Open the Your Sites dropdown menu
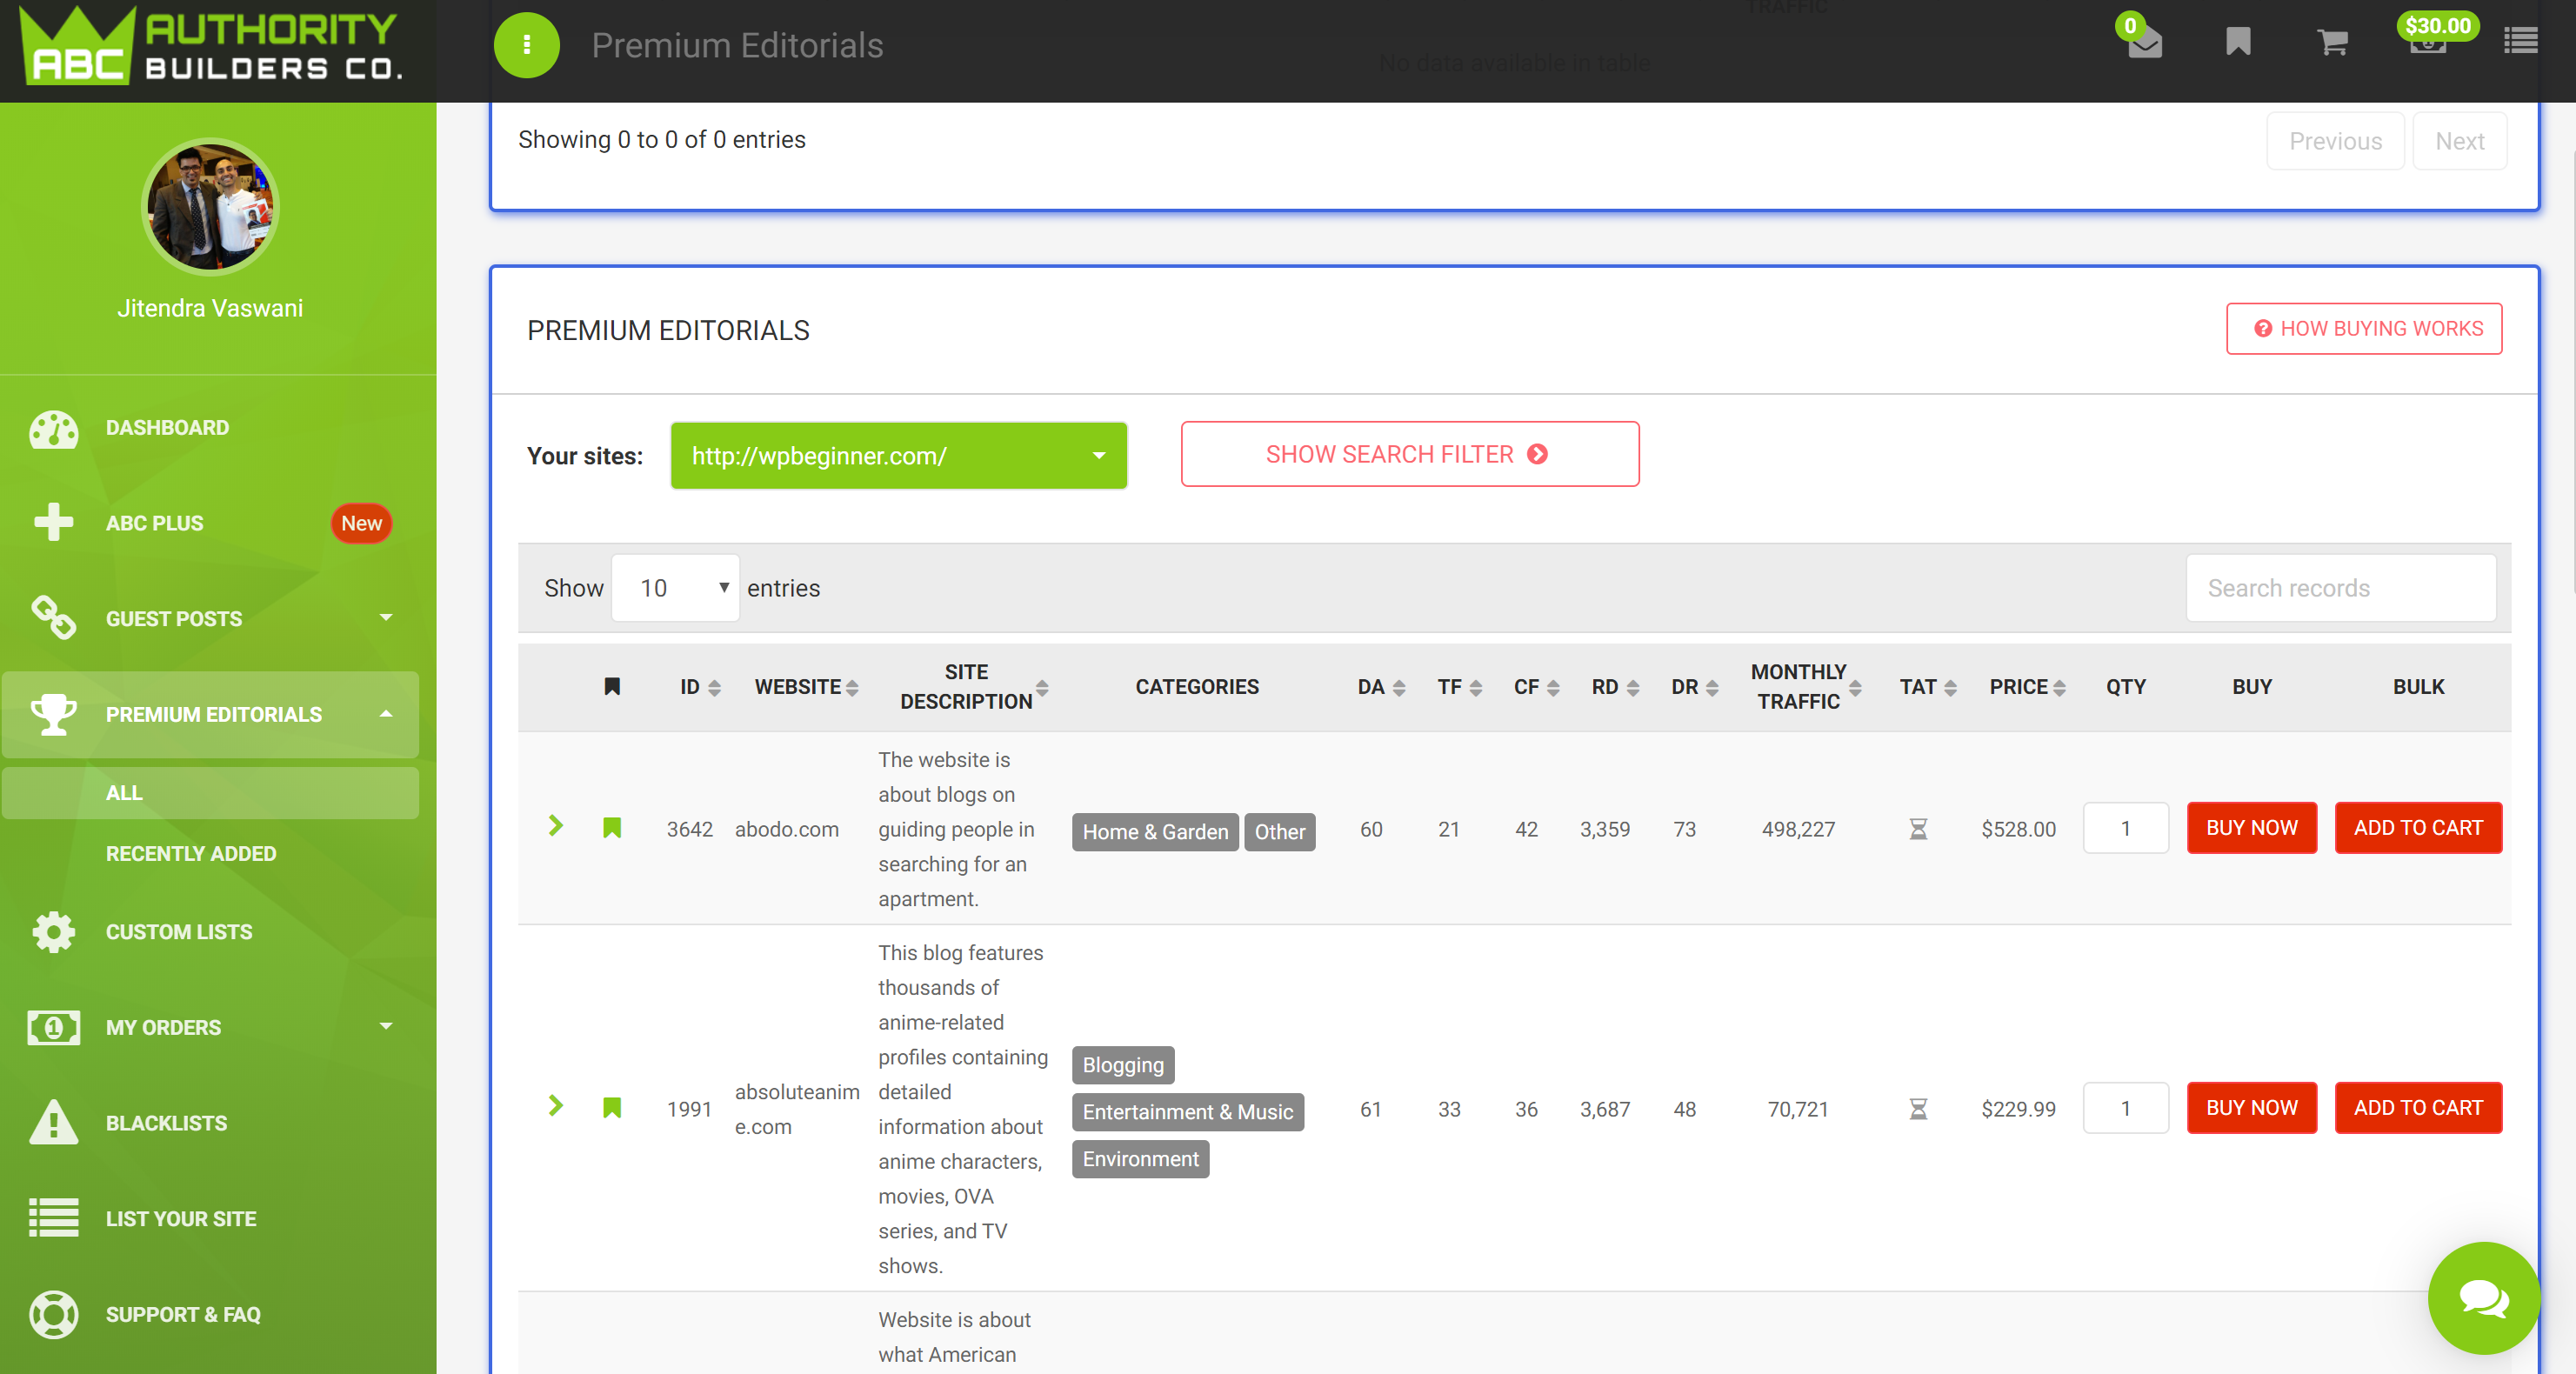 coord(898,453)
